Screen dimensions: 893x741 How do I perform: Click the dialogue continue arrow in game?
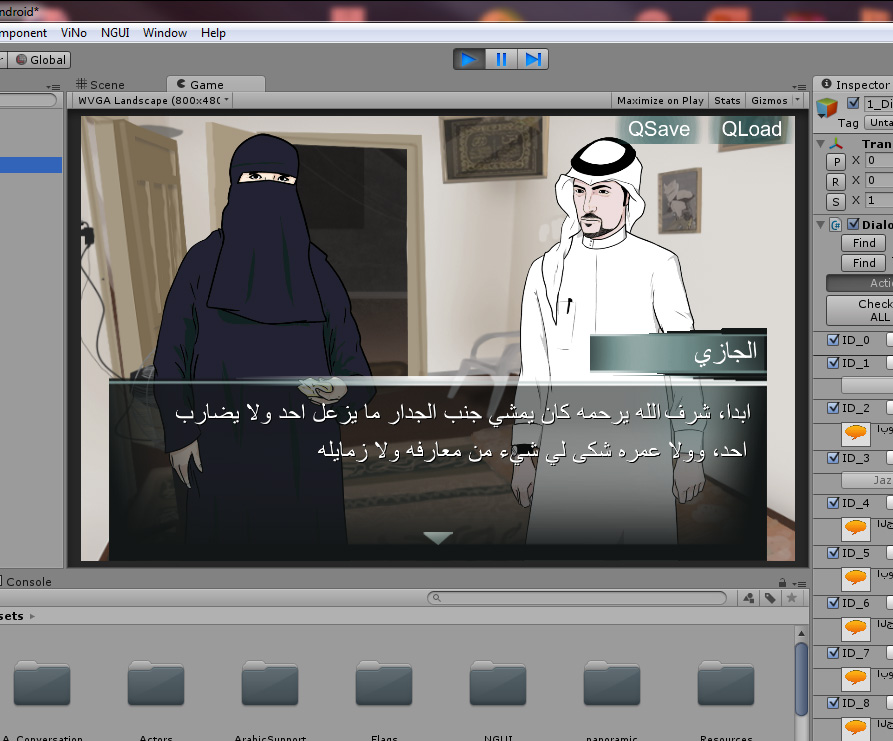pyautogui.click(x=438, y=538)
